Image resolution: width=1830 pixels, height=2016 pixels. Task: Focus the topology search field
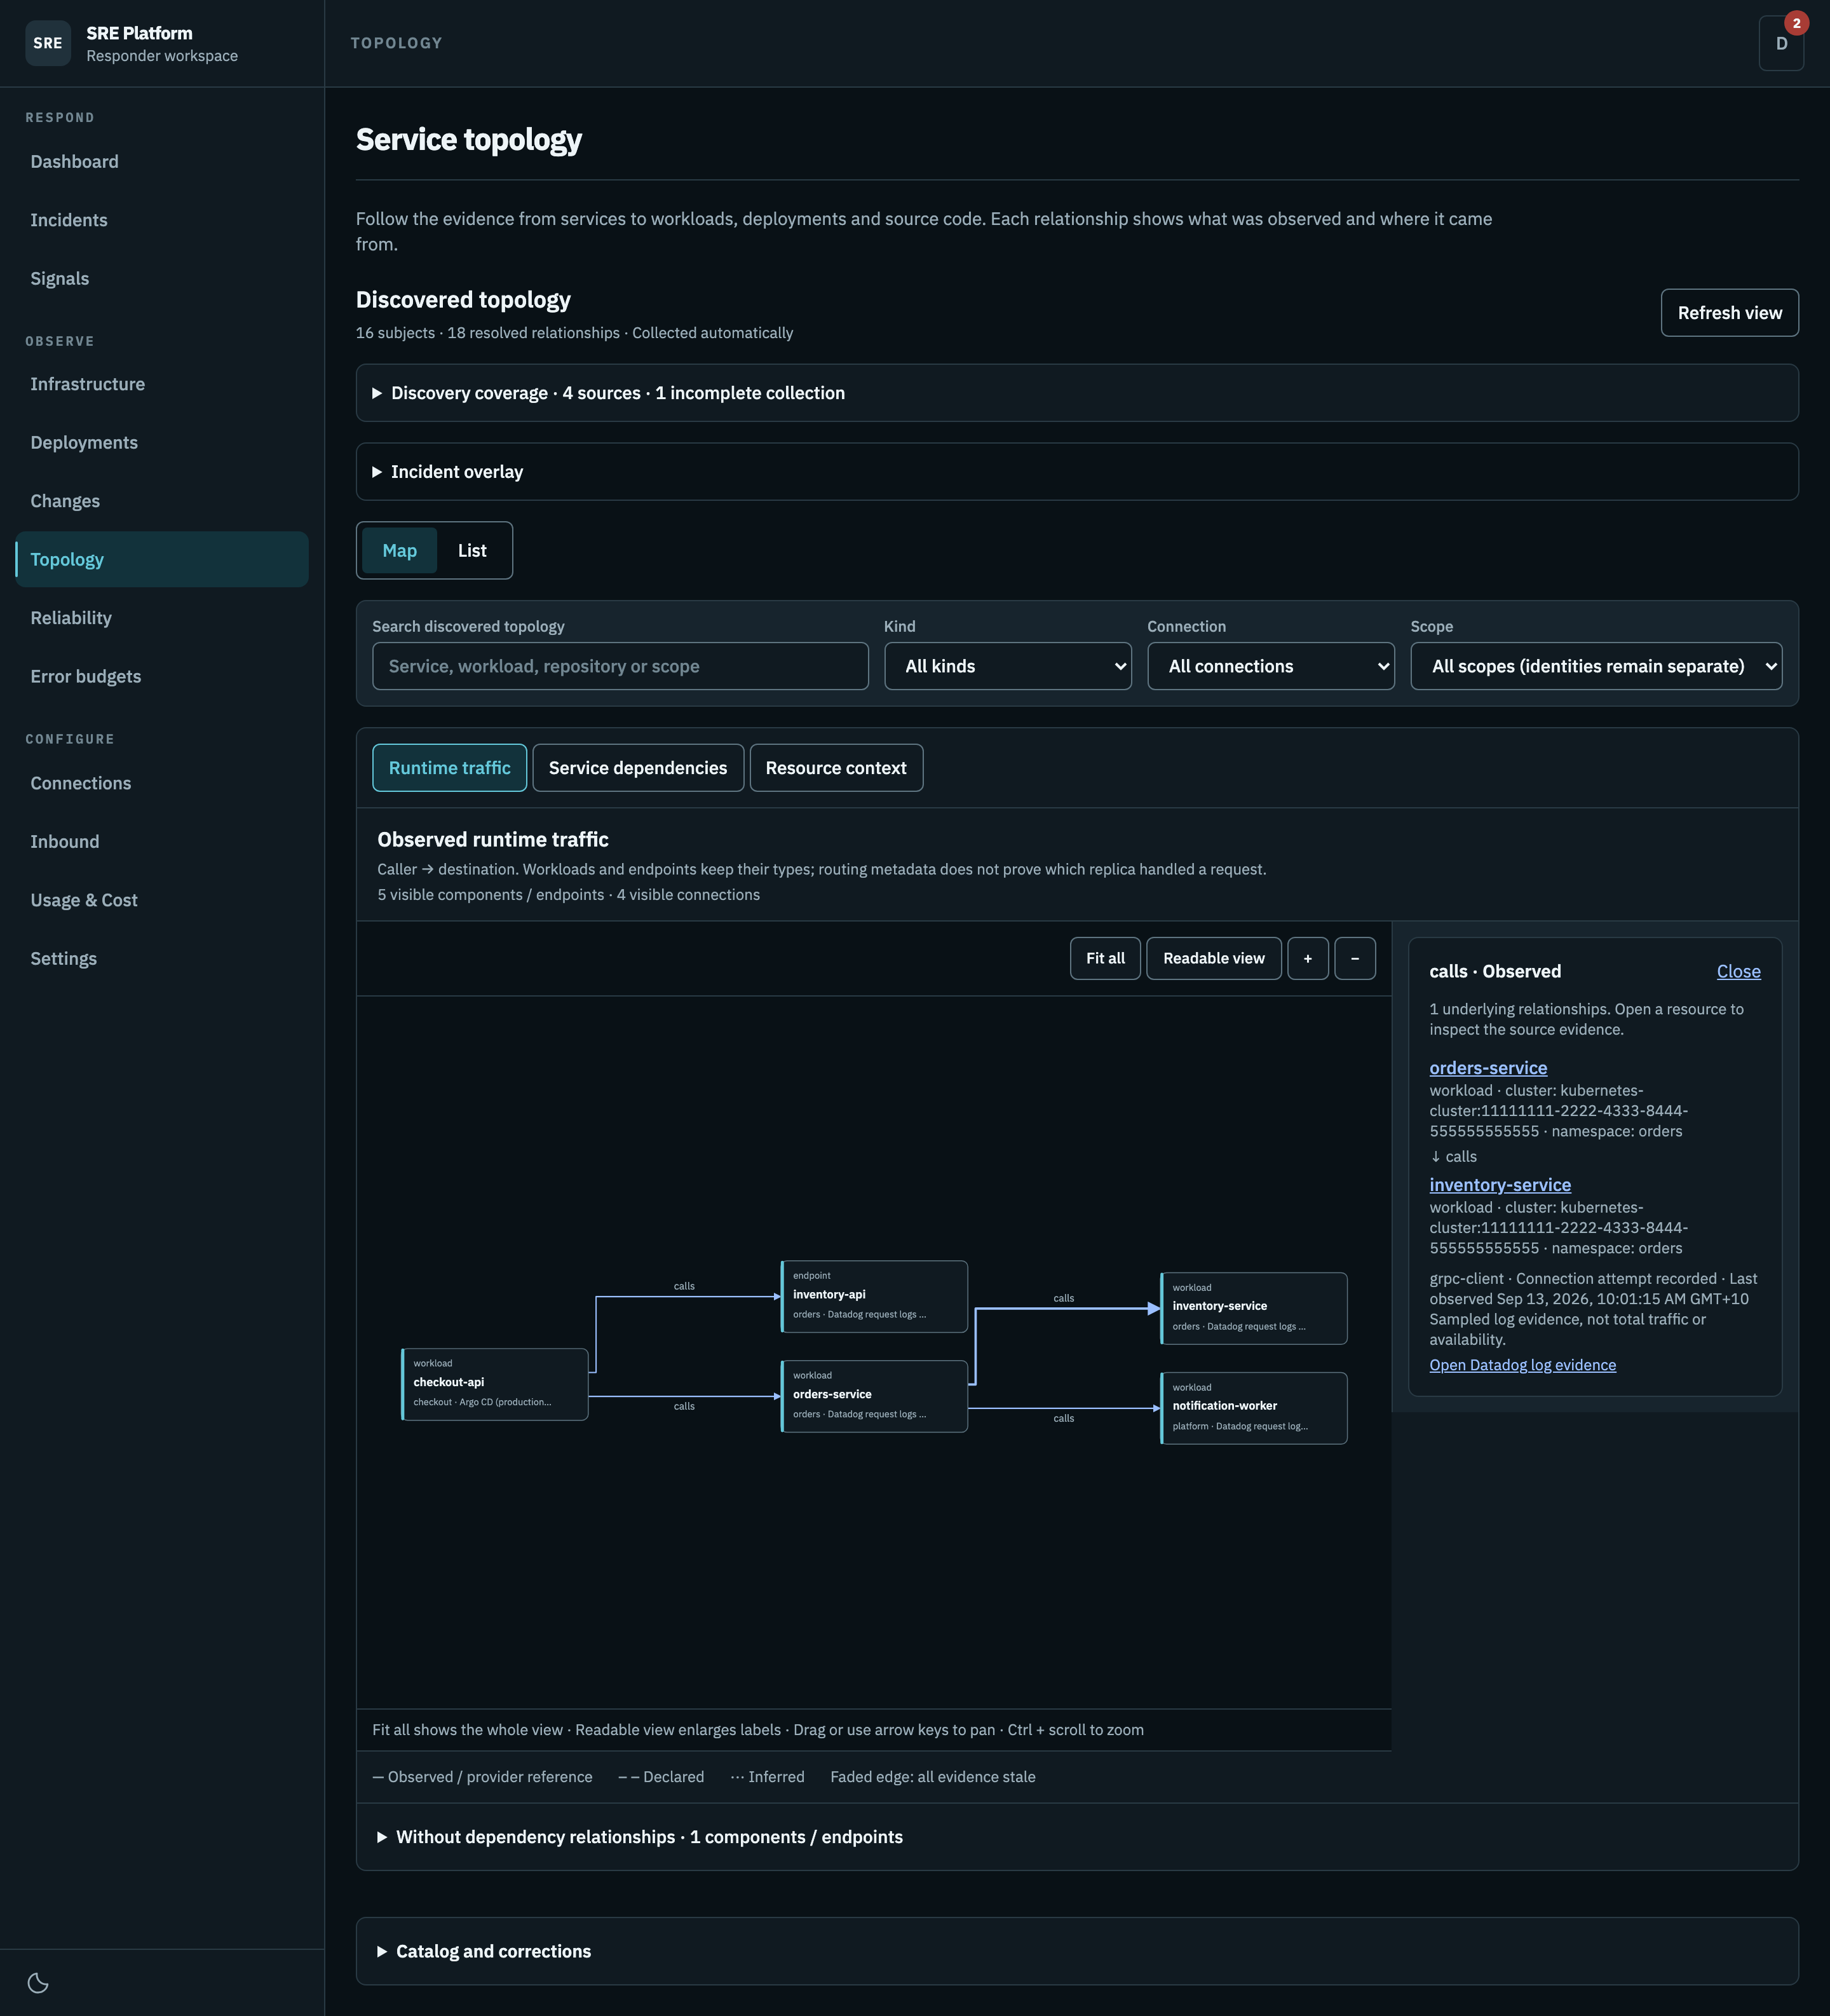[620, 666]
